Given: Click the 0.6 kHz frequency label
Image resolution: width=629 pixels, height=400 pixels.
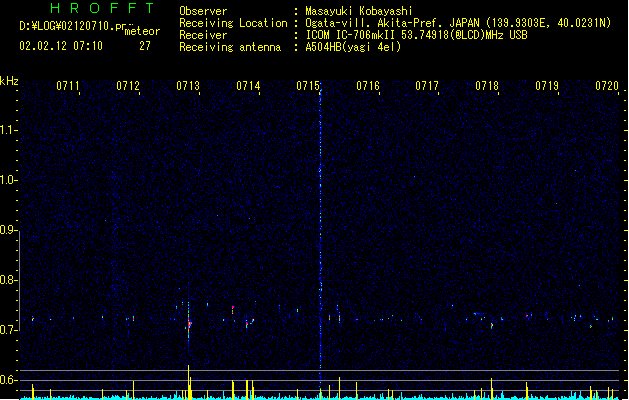Looking at the screenshot, I should click(x=8, y=380).
